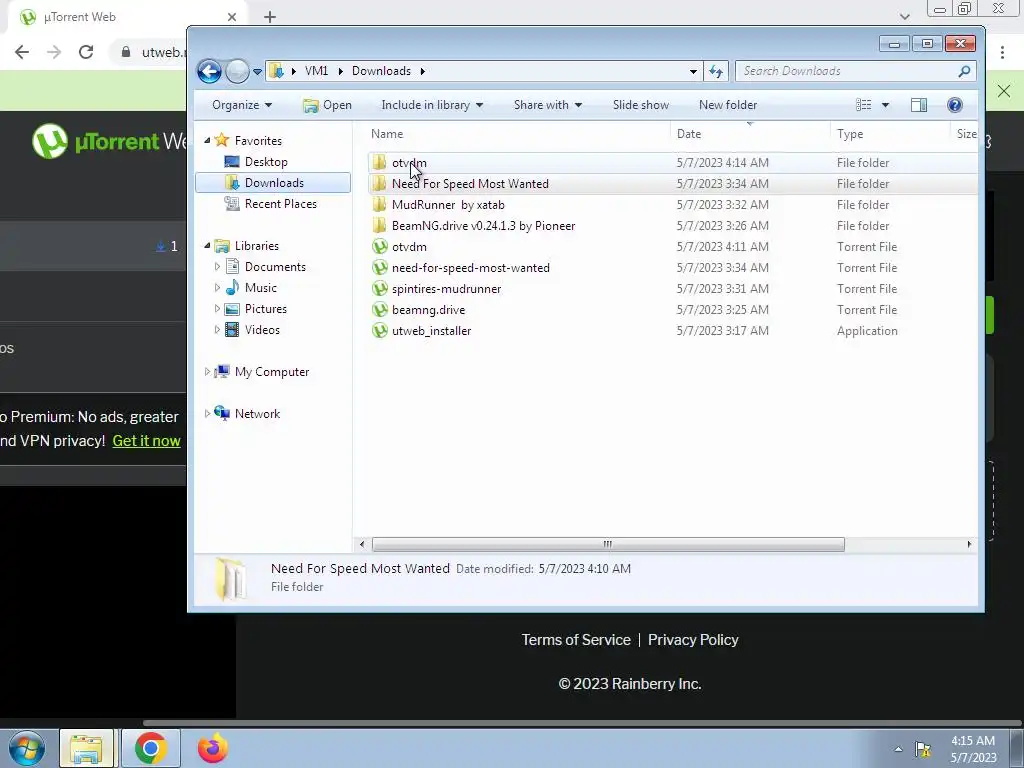
Task: Expand the Pictures library node
Action: pos(217,309)
